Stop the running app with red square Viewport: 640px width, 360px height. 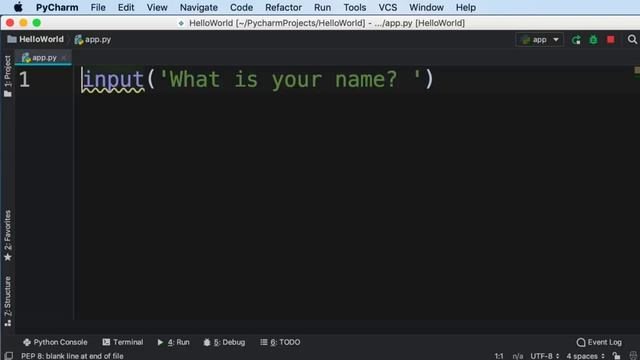coord(611,40)
